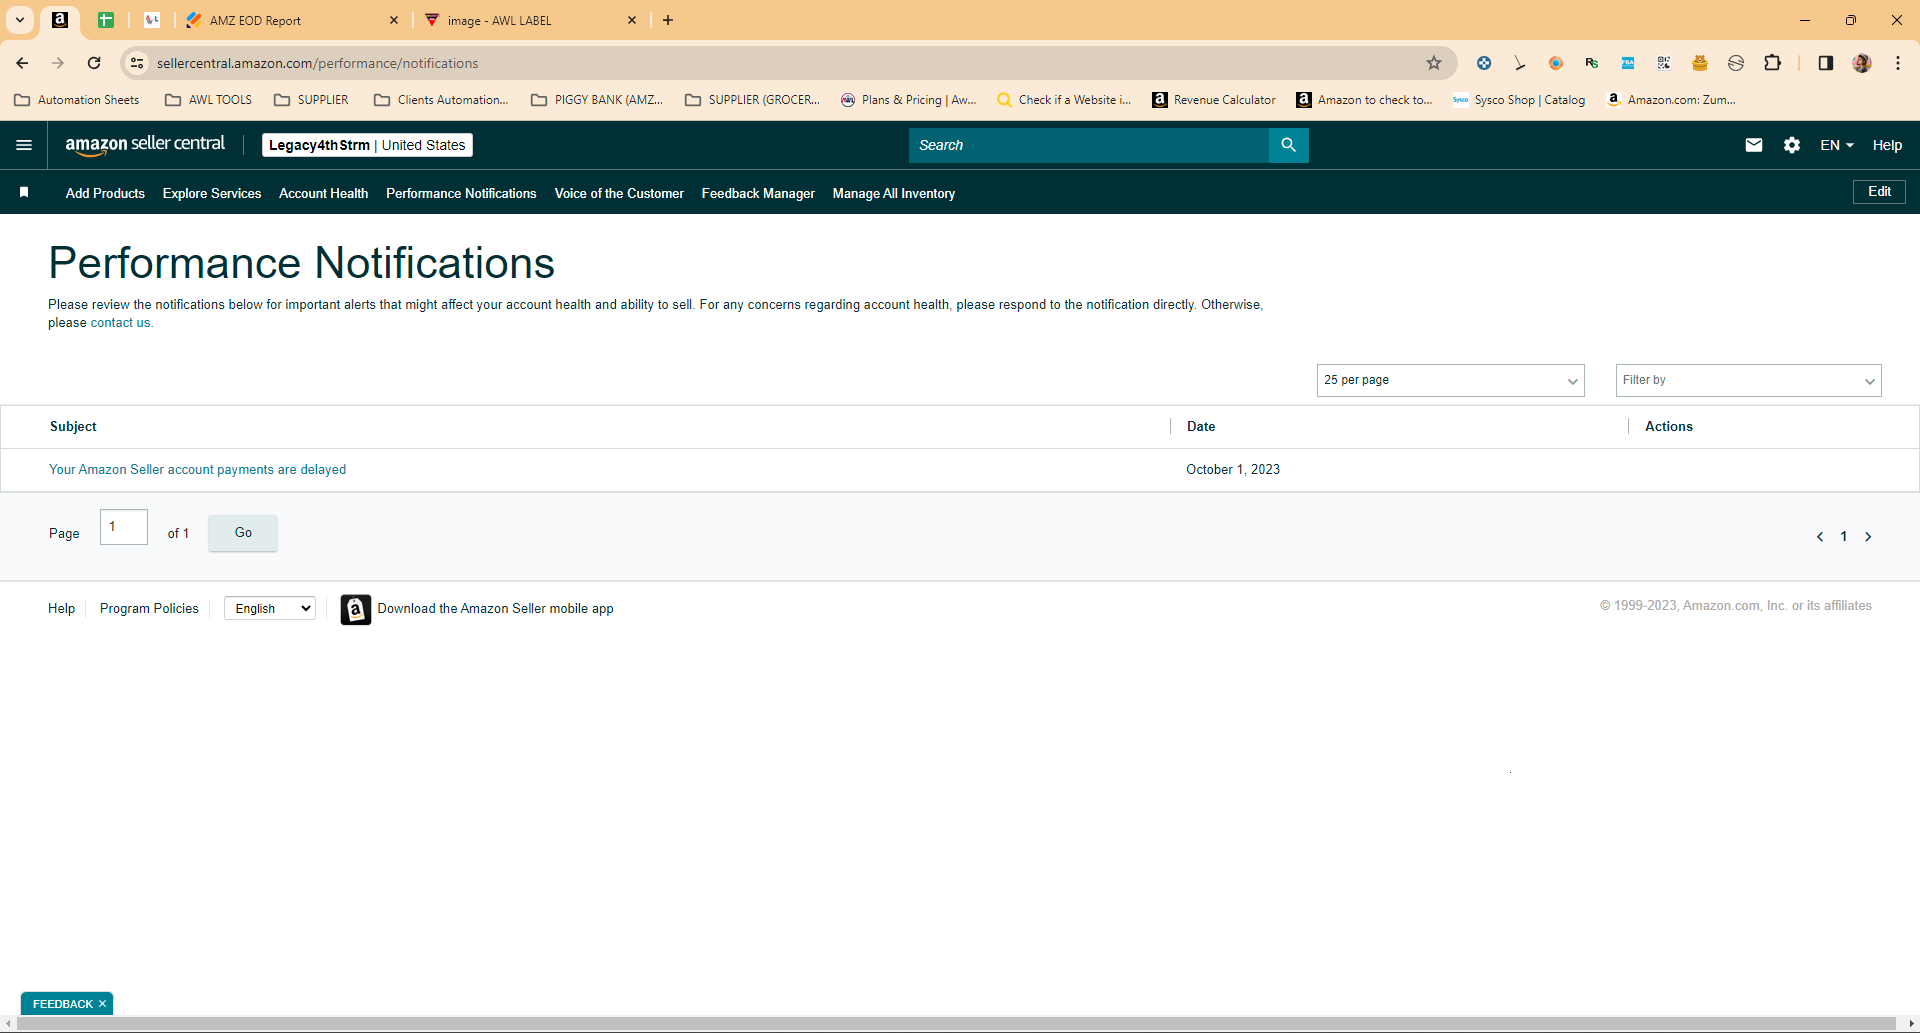Image resolution: width=1920 pixels, height=1033 pixels.
Task: Switch to the pinned green spreadsheet tab
Action: point(106,20)
